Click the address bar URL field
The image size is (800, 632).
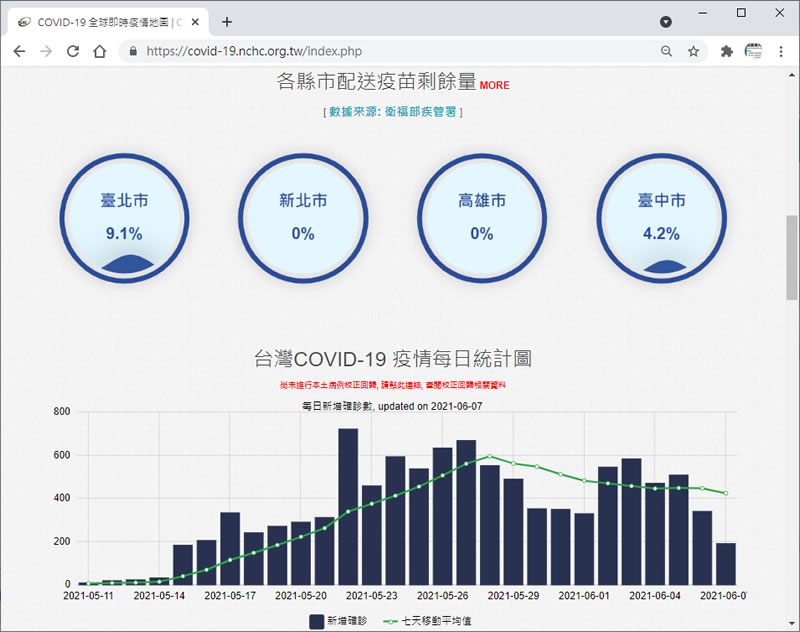[x=400, y=52]
